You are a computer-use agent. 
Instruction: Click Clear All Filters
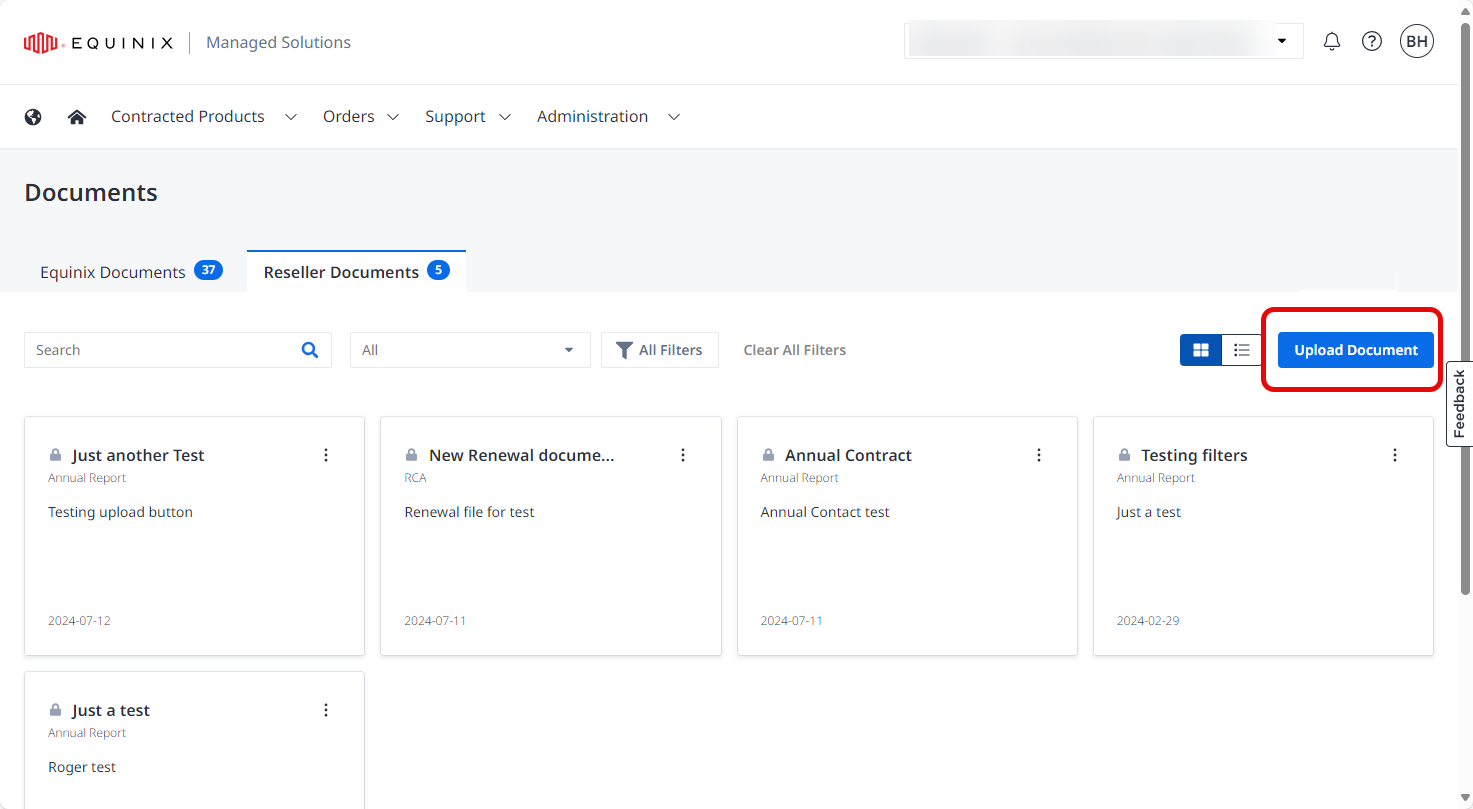[x=795, y=350]
